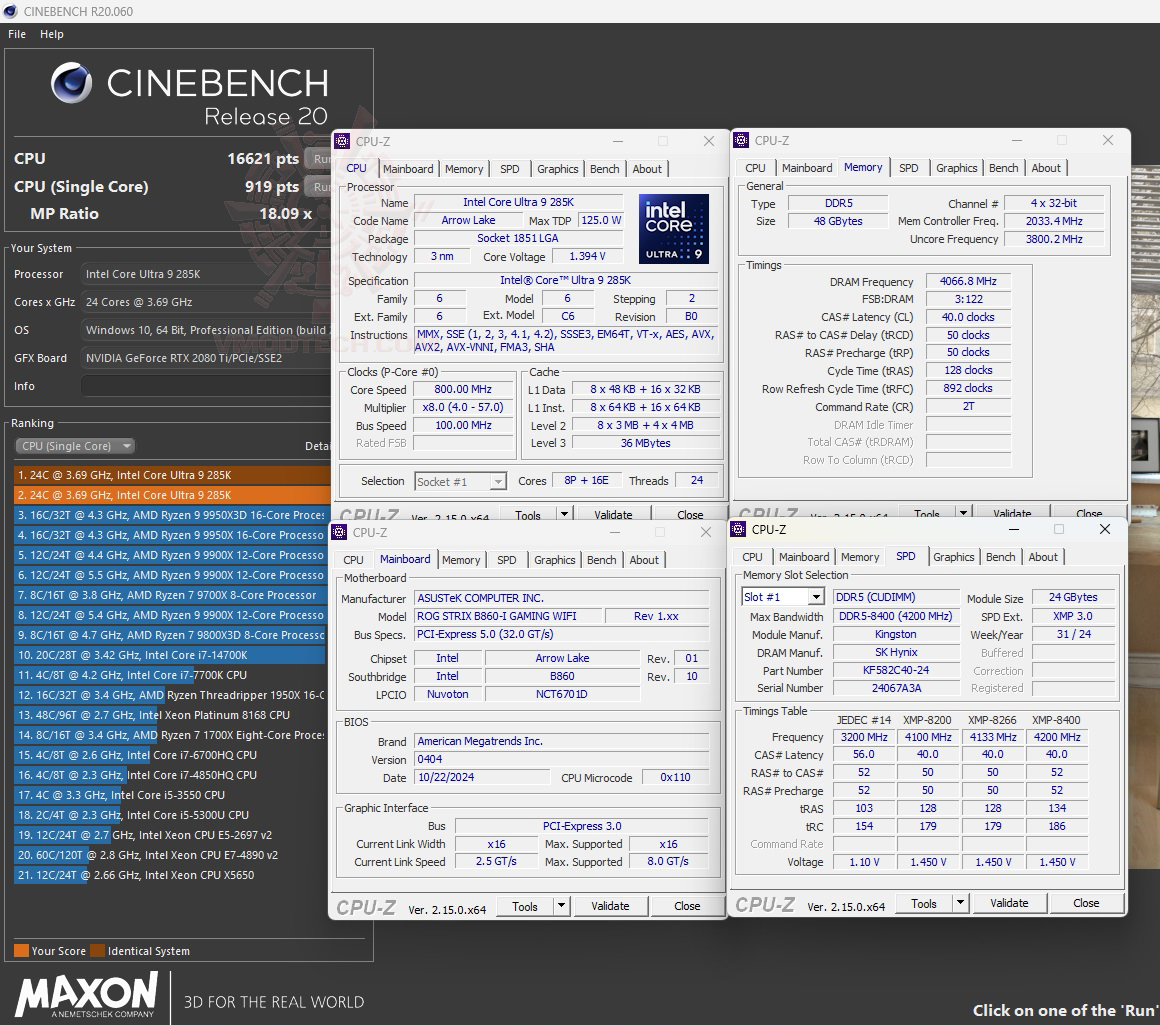The width and height of the screenshot is (1160, 1025).
Task: Click Validate in CPU-Z processor window
Action: tap(613, 514)
